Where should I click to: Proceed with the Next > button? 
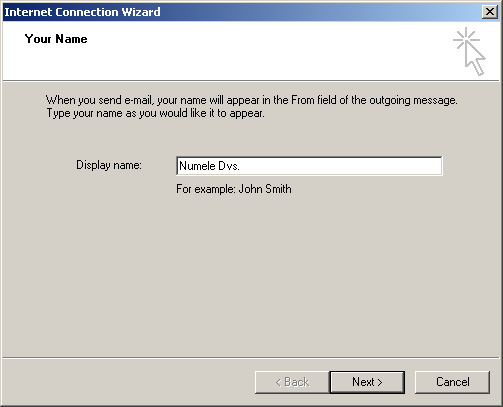[367, 382]
